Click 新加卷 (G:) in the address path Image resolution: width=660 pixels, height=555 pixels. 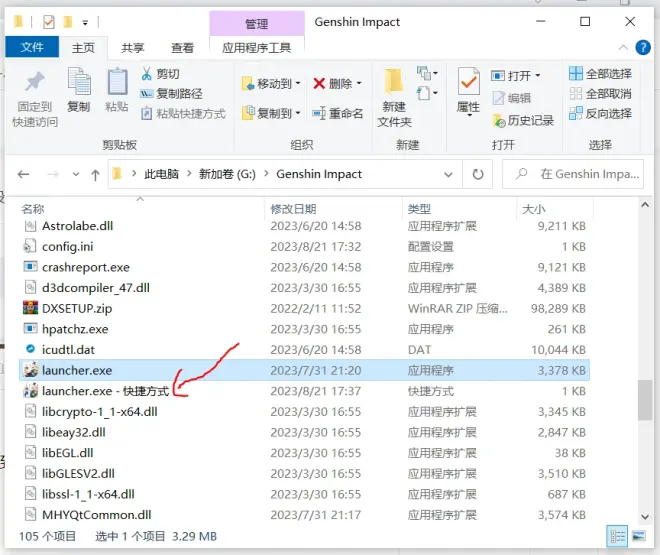[x=227, y=174]
